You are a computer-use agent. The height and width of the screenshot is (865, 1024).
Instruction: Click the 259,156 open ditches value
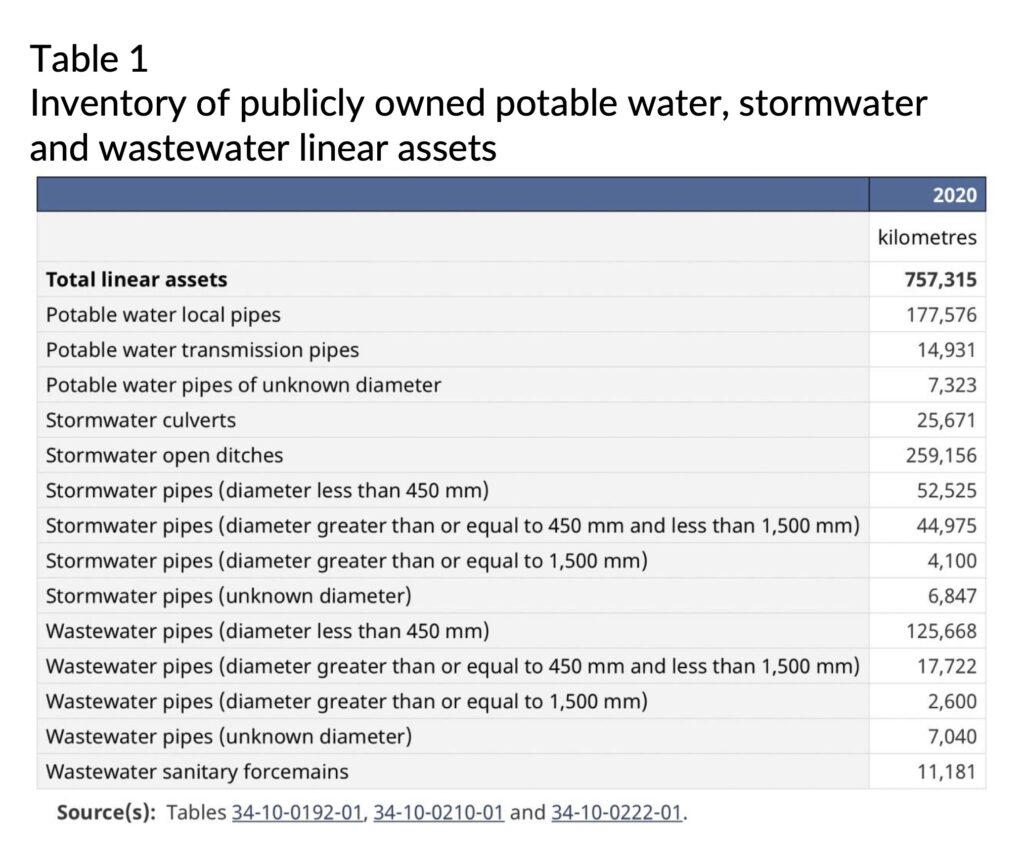point(941,455)
